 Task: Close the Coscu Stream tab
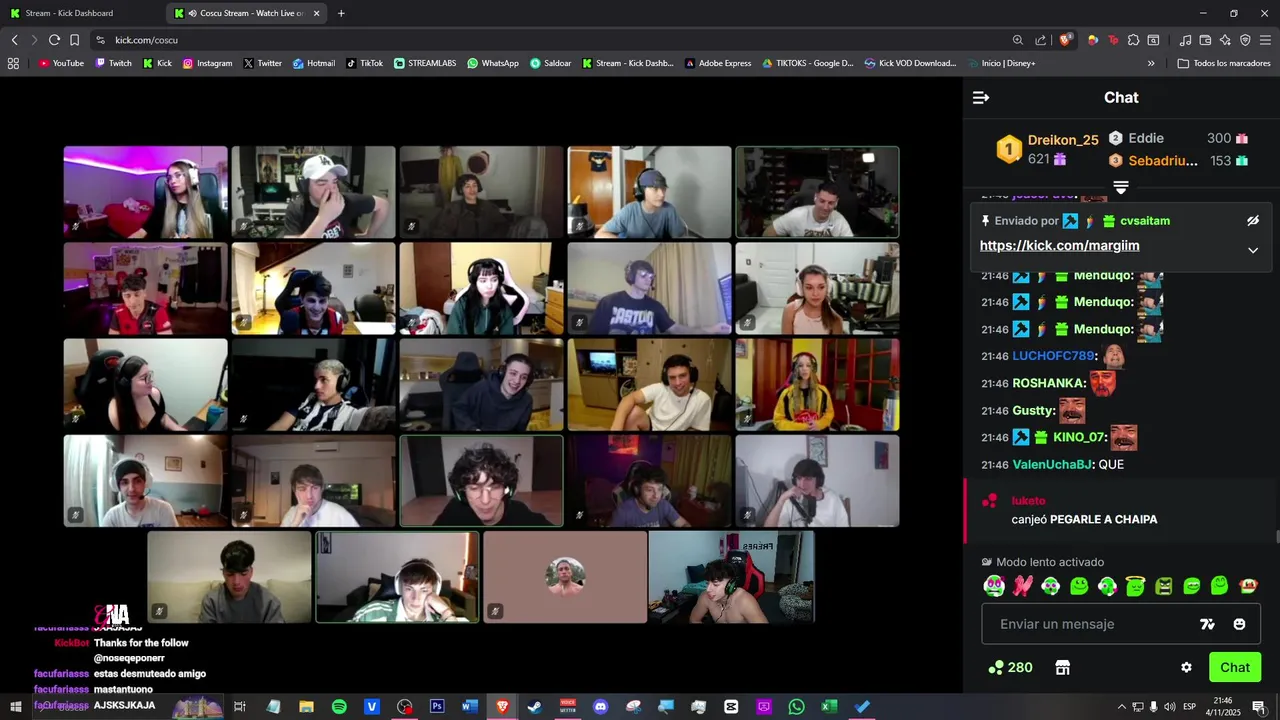317,13
